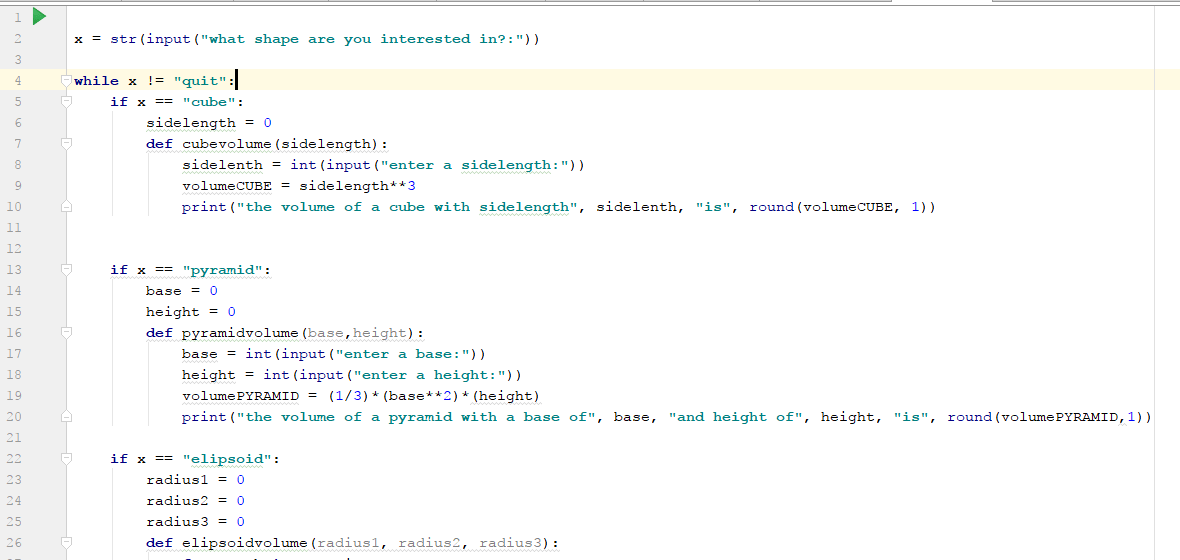Click gutter line number 2
1180x560 pixels.
click(x=17, y=38)
